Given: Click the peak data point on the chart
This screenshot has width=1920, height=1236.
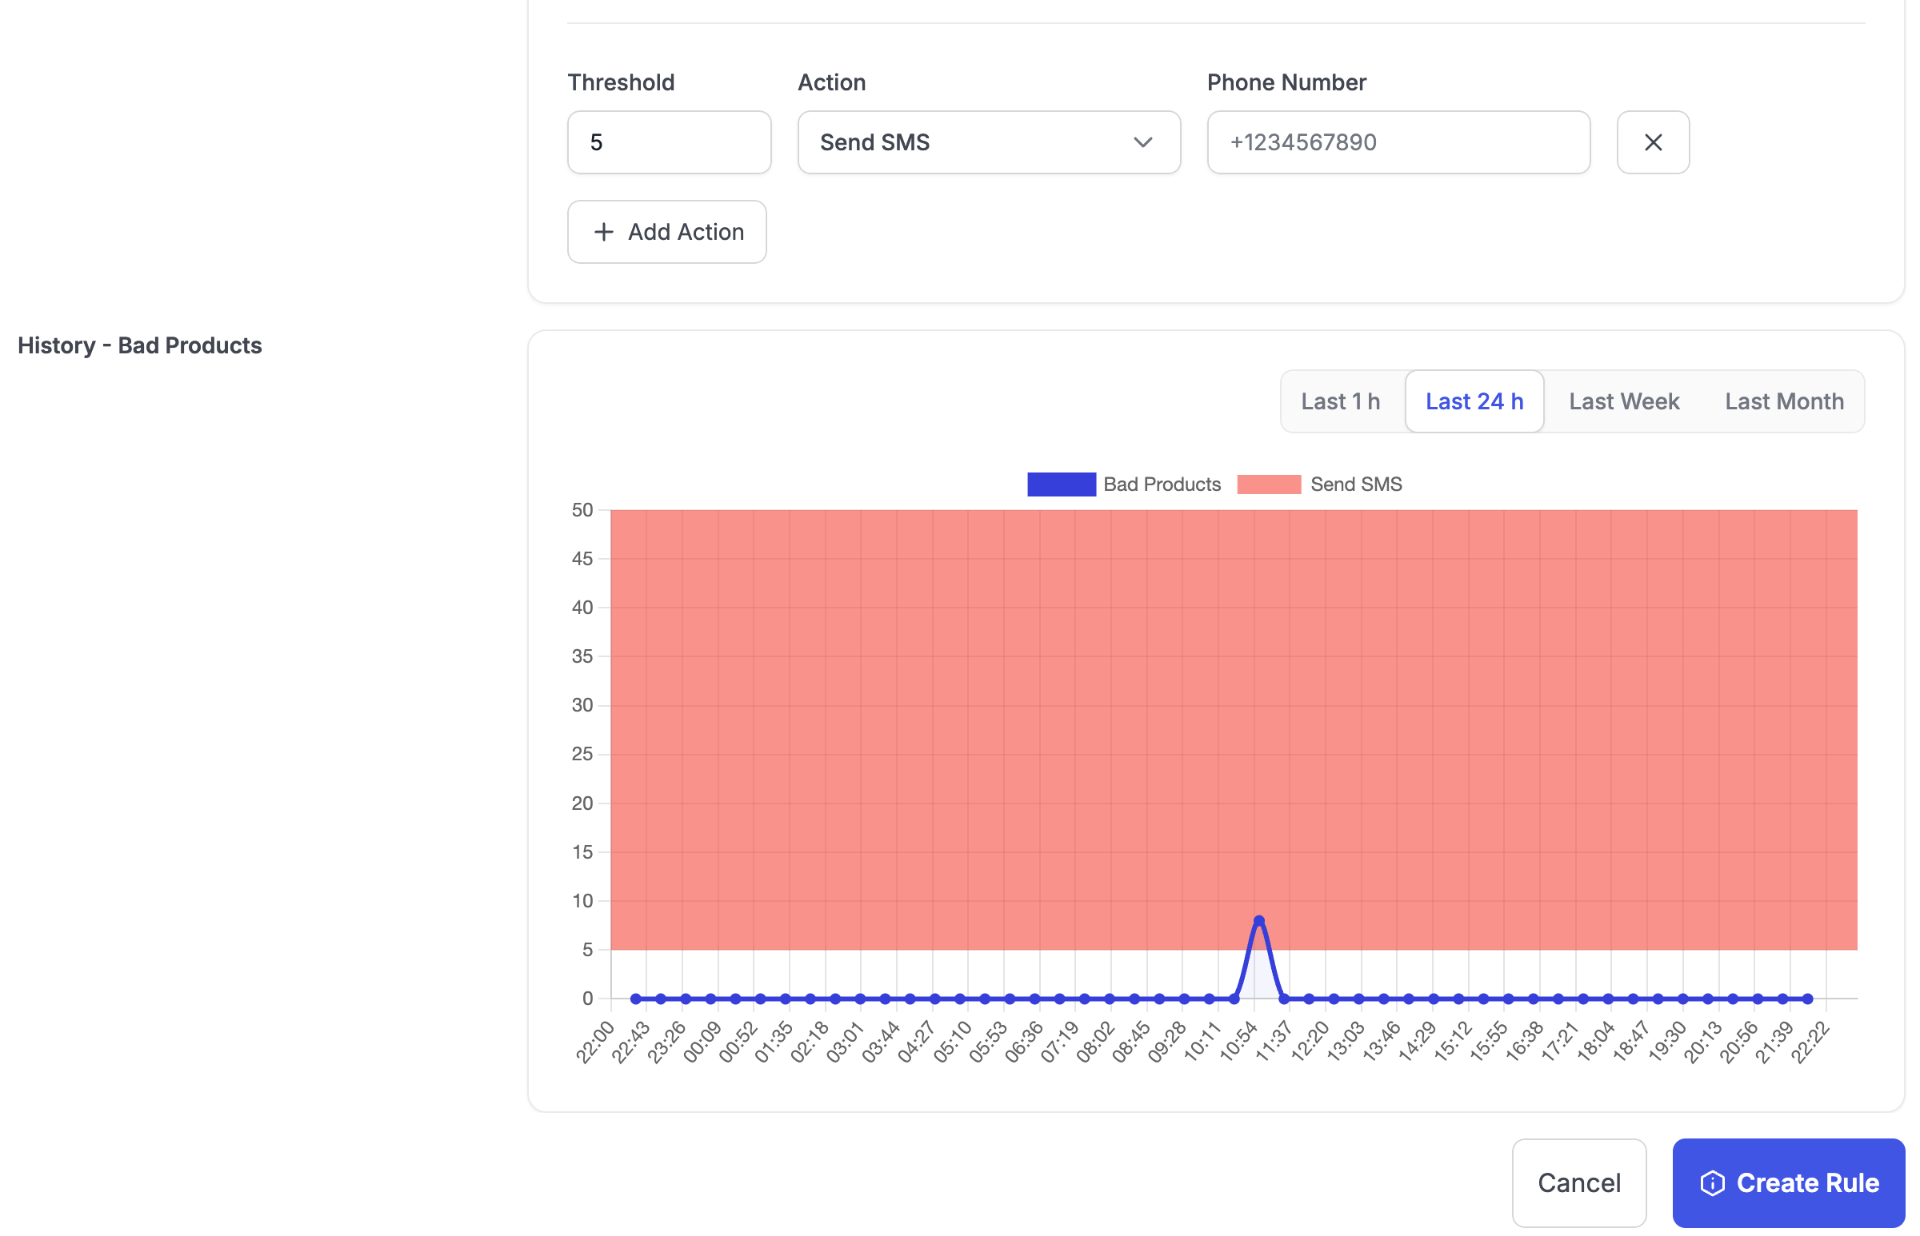Looking at the screenshot, I should pyautogui.click(x=1259, y=920).
